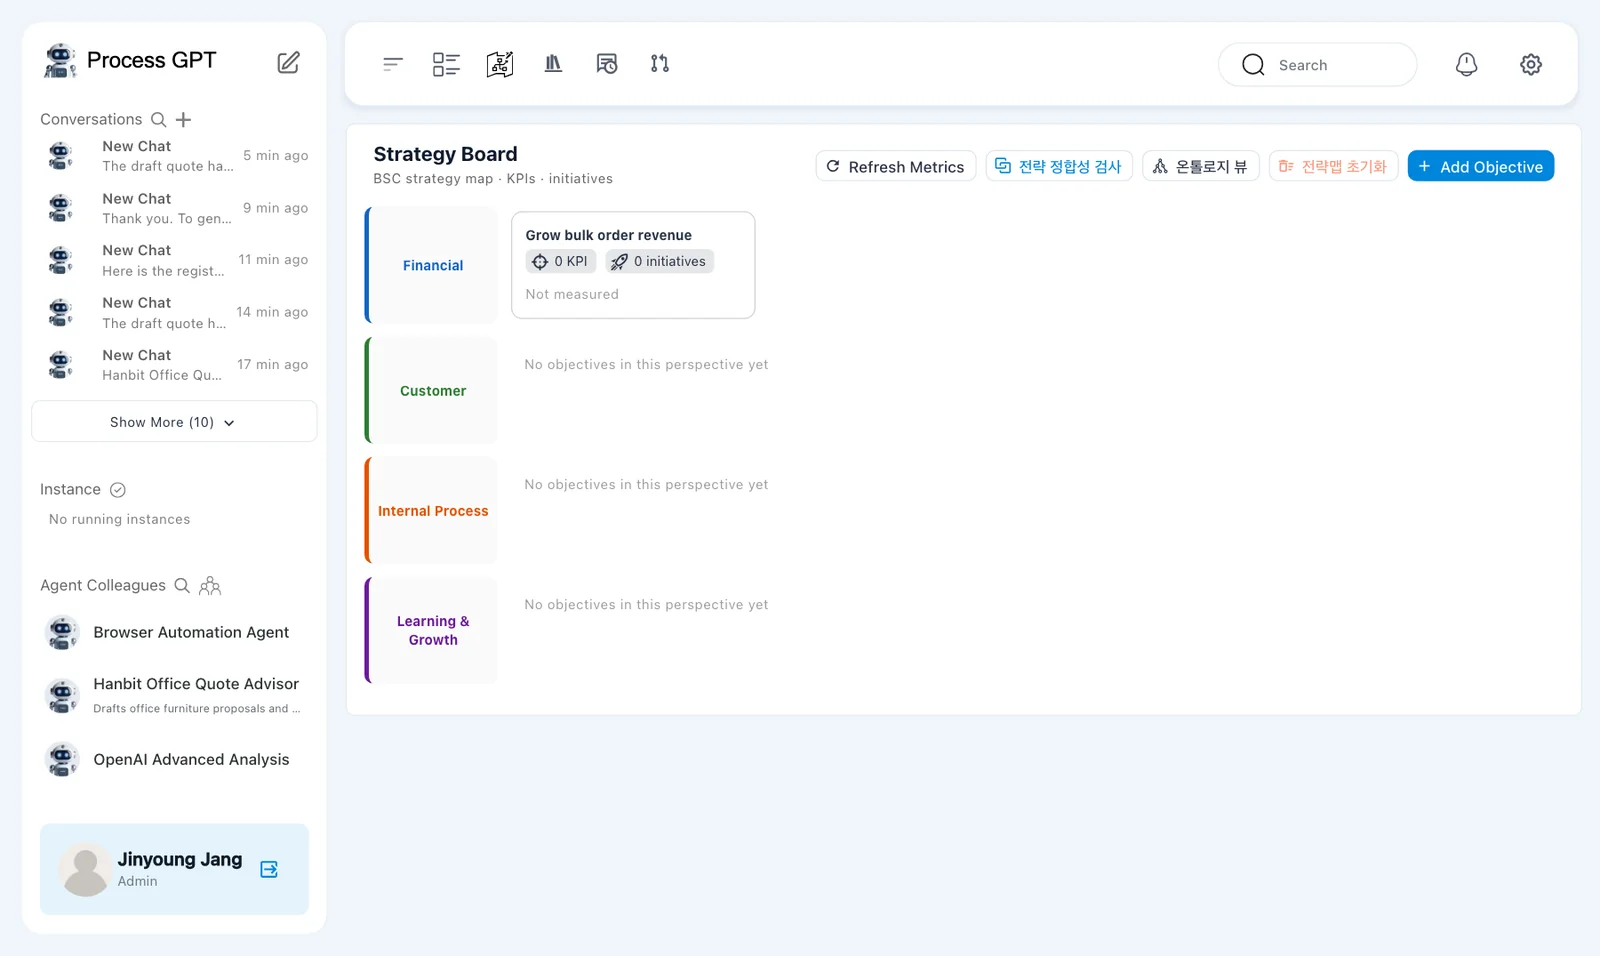
Task: Select Hanbit Office Quote Advisor agent
Action: point(174,695)
